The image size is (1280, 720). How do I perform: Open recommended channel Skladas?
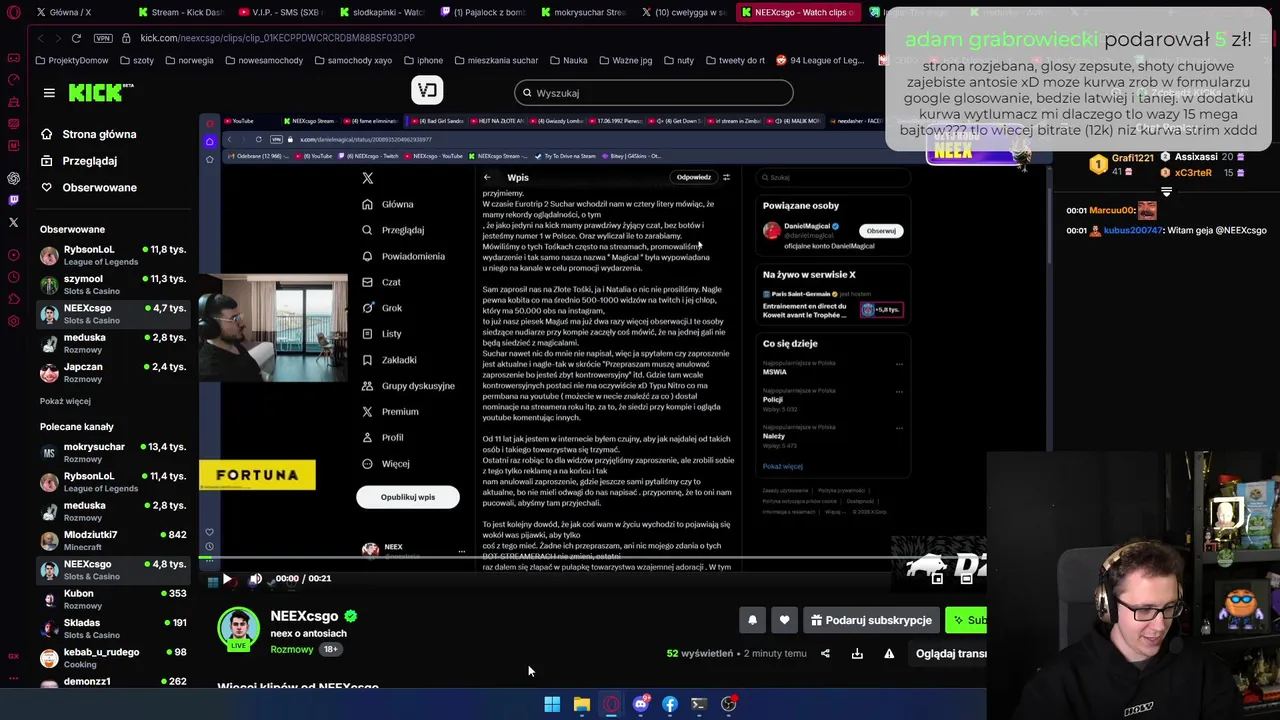coord(112,628)
